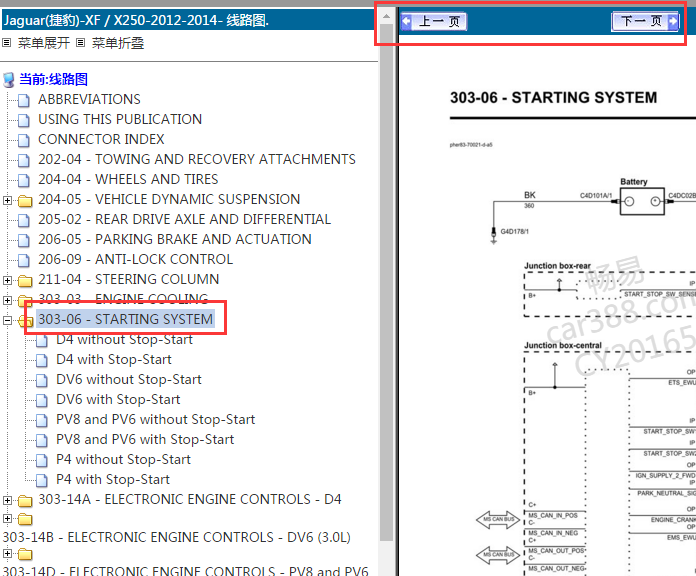Open PV8 and PV6 without Stop-Start
Viewport: 696px width, 576px height.
(156, 419)
